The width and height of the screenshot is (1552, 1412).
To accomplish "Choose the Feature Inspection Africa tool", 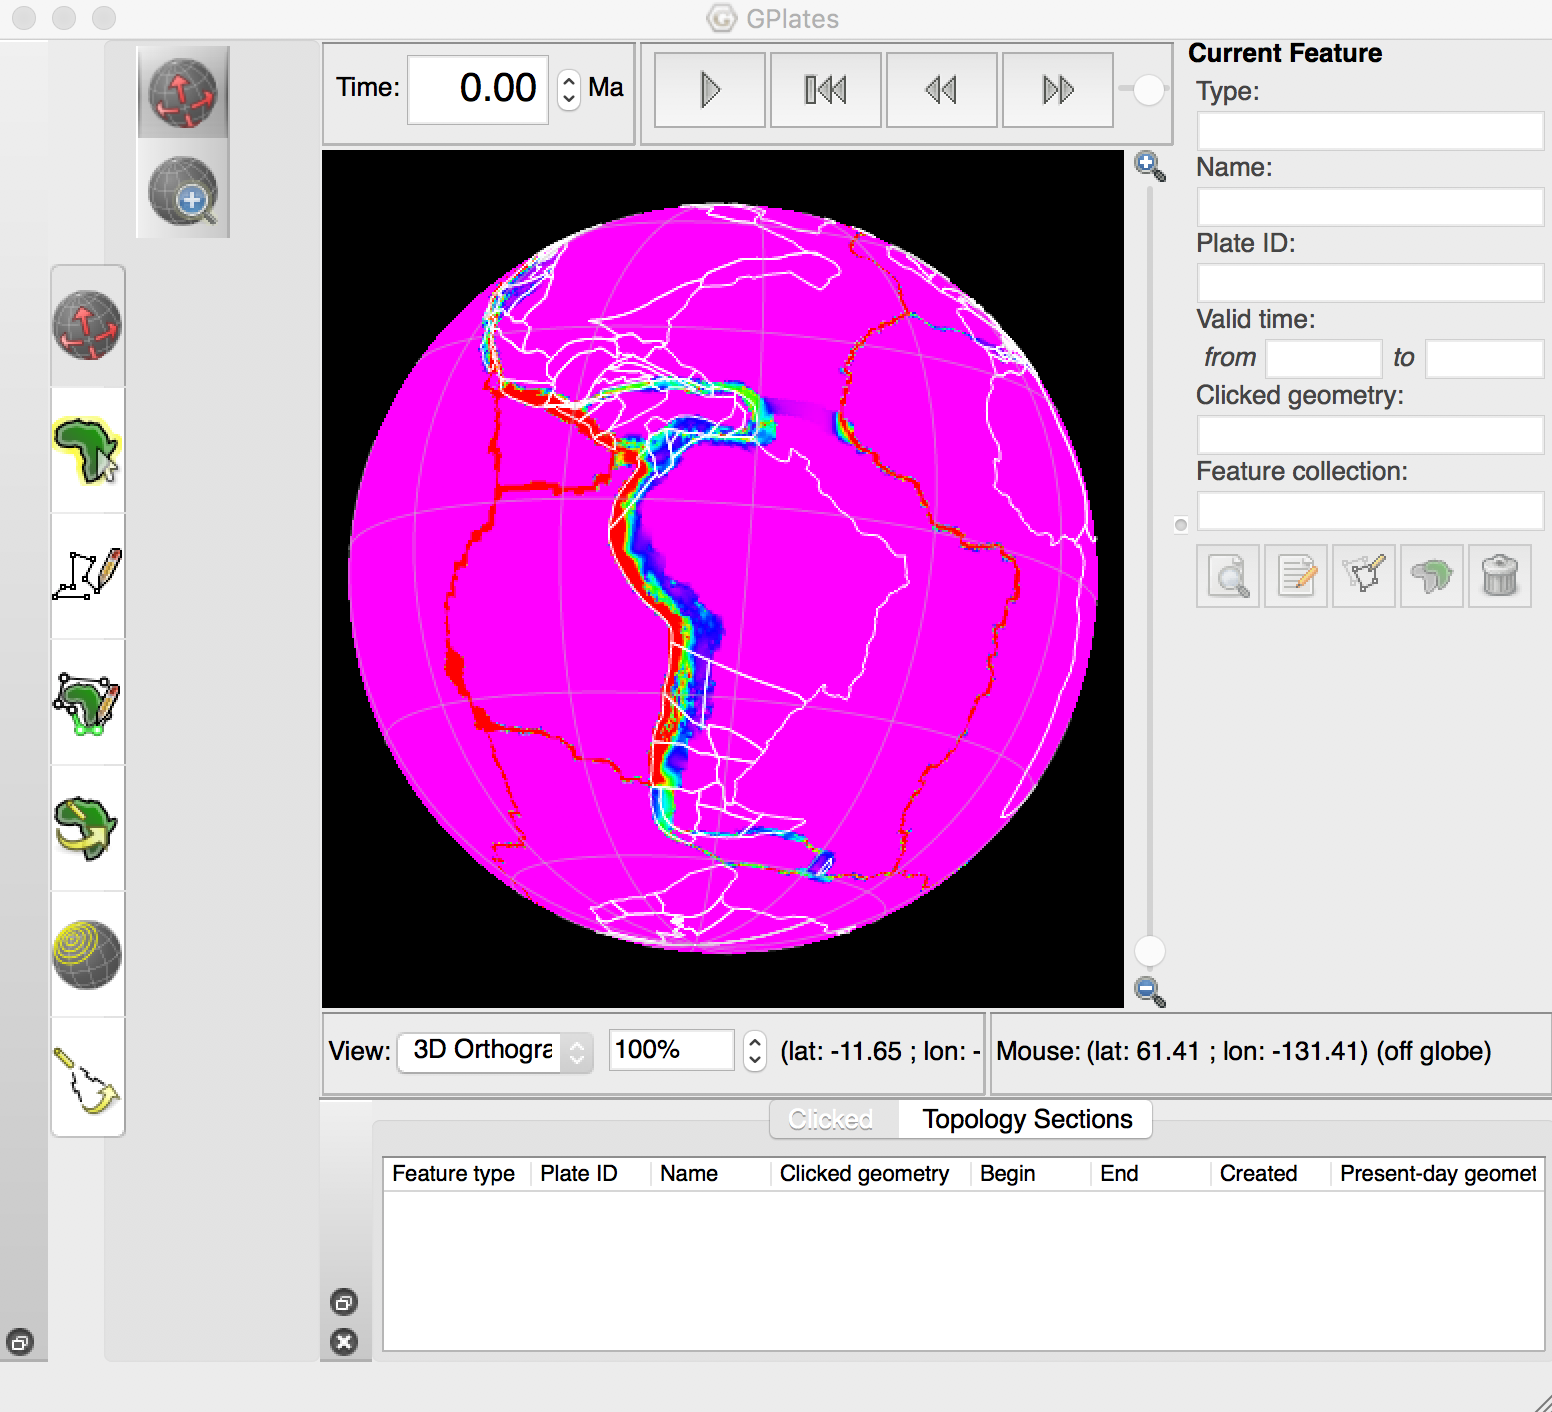I will pos(88,451).
